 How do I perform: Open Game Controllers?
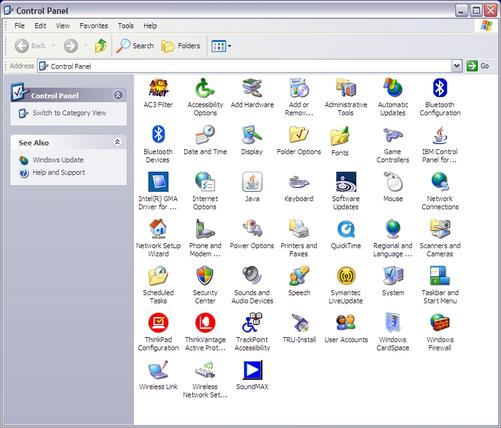point(393,144)
